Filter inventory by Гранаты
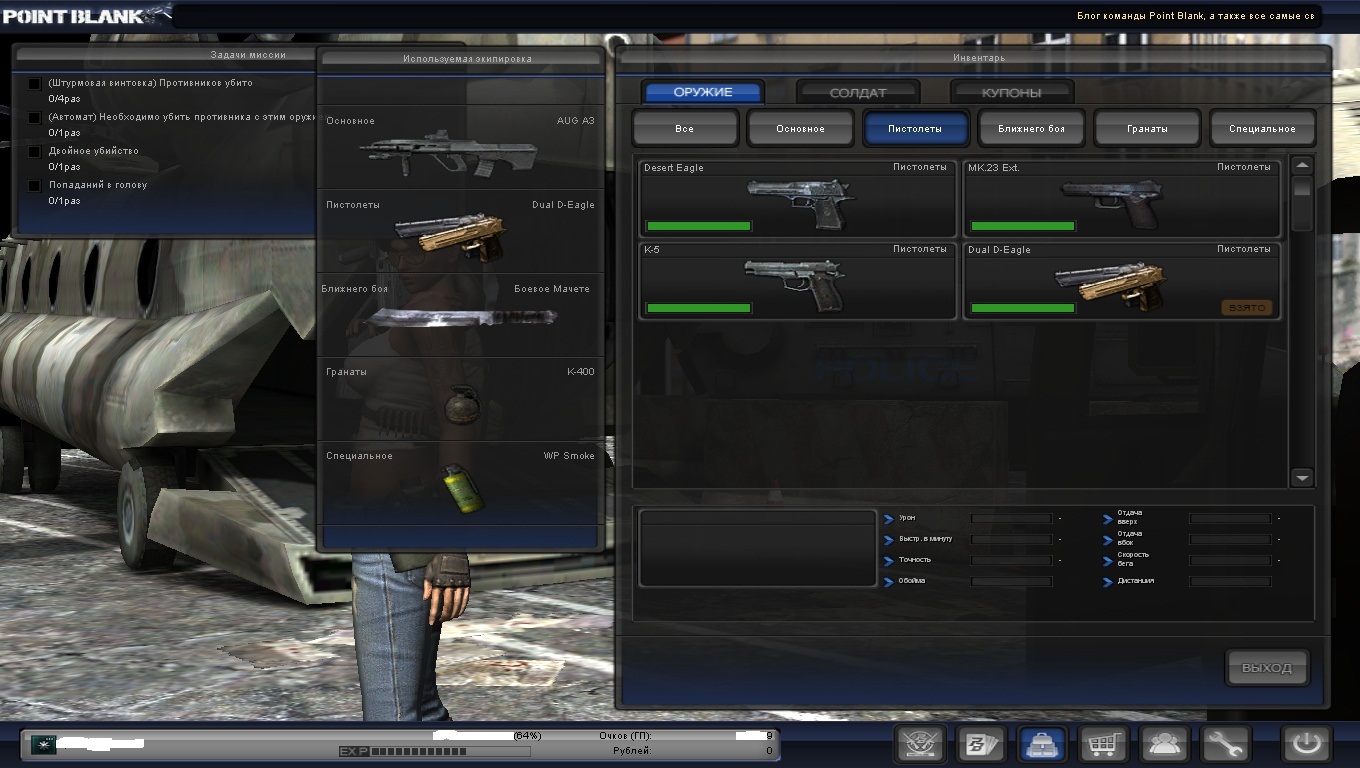The width and height of the screenshot is (1360, 768). [x=1147, y=128]
